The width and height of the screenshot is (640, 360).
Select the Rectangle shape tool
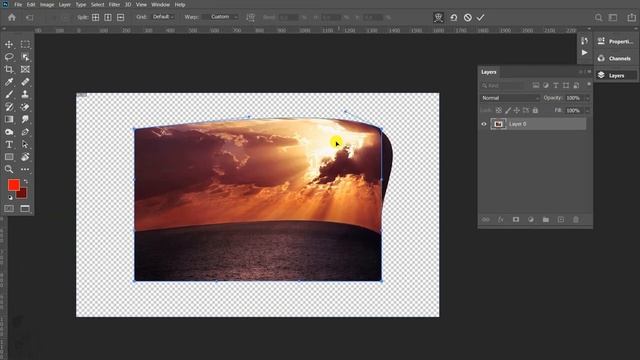click(9, 157)
